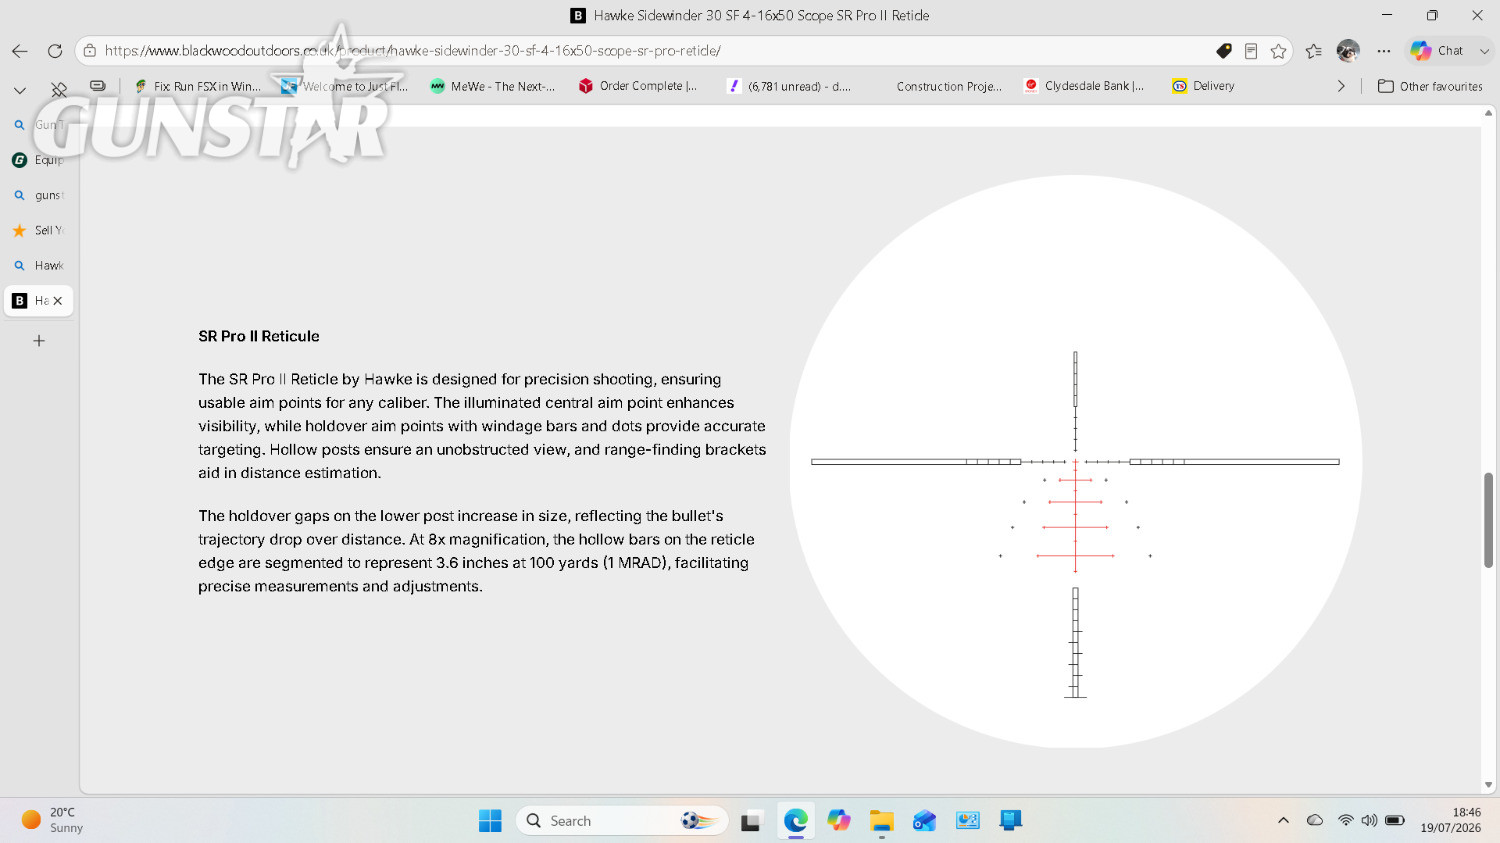This screenshot has height=843, width=1500.
Task: Show more favourites bar overflow chevron
Action: point(1341,86)
